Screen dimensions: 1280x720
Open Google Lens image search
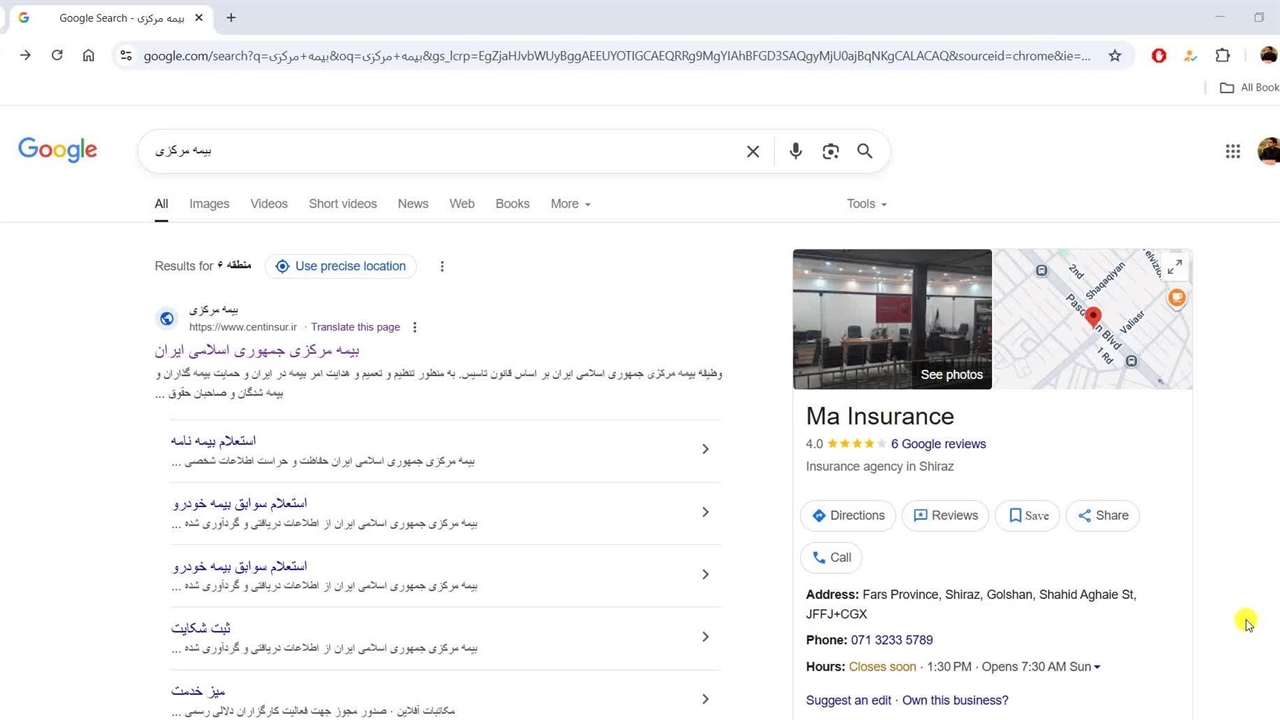tap(830, 151)
